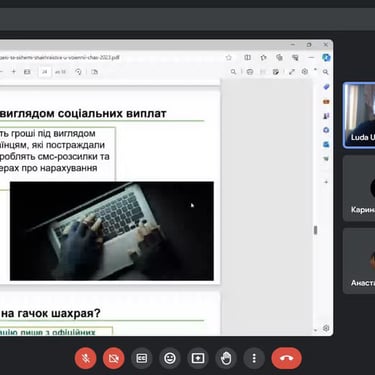Open the split screen icon in Edge toolbar
This screenshot has width=375, height=375.
click(x=248, y=58)
